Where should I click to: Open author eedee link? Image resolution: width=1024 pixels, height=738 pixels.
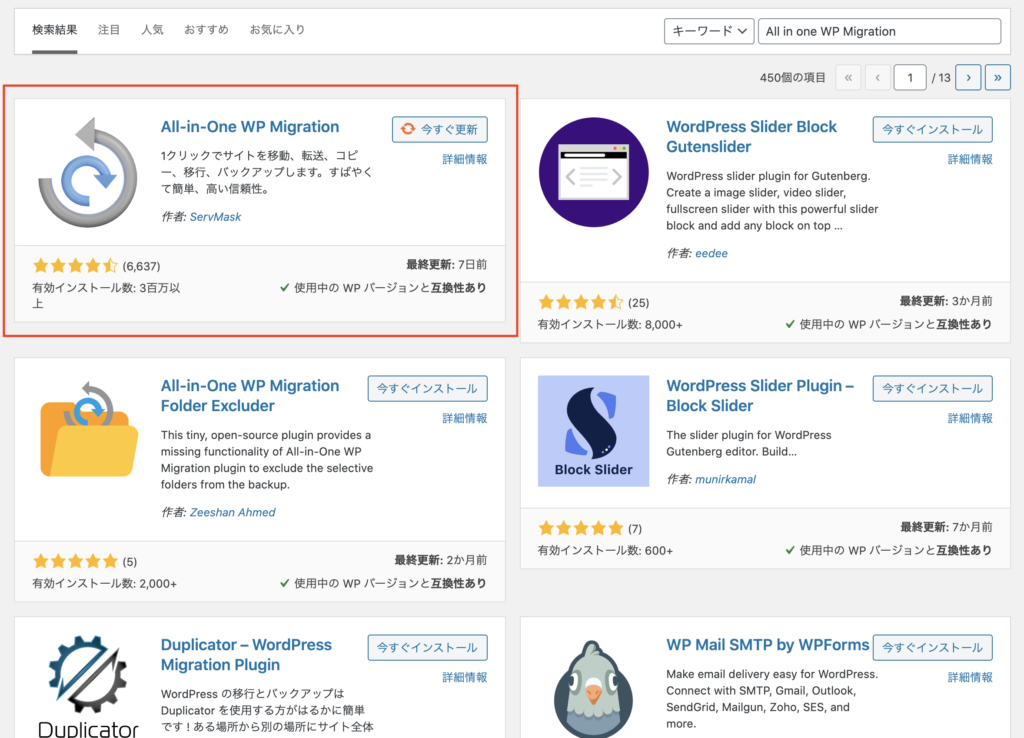click(x=711, y=253)
